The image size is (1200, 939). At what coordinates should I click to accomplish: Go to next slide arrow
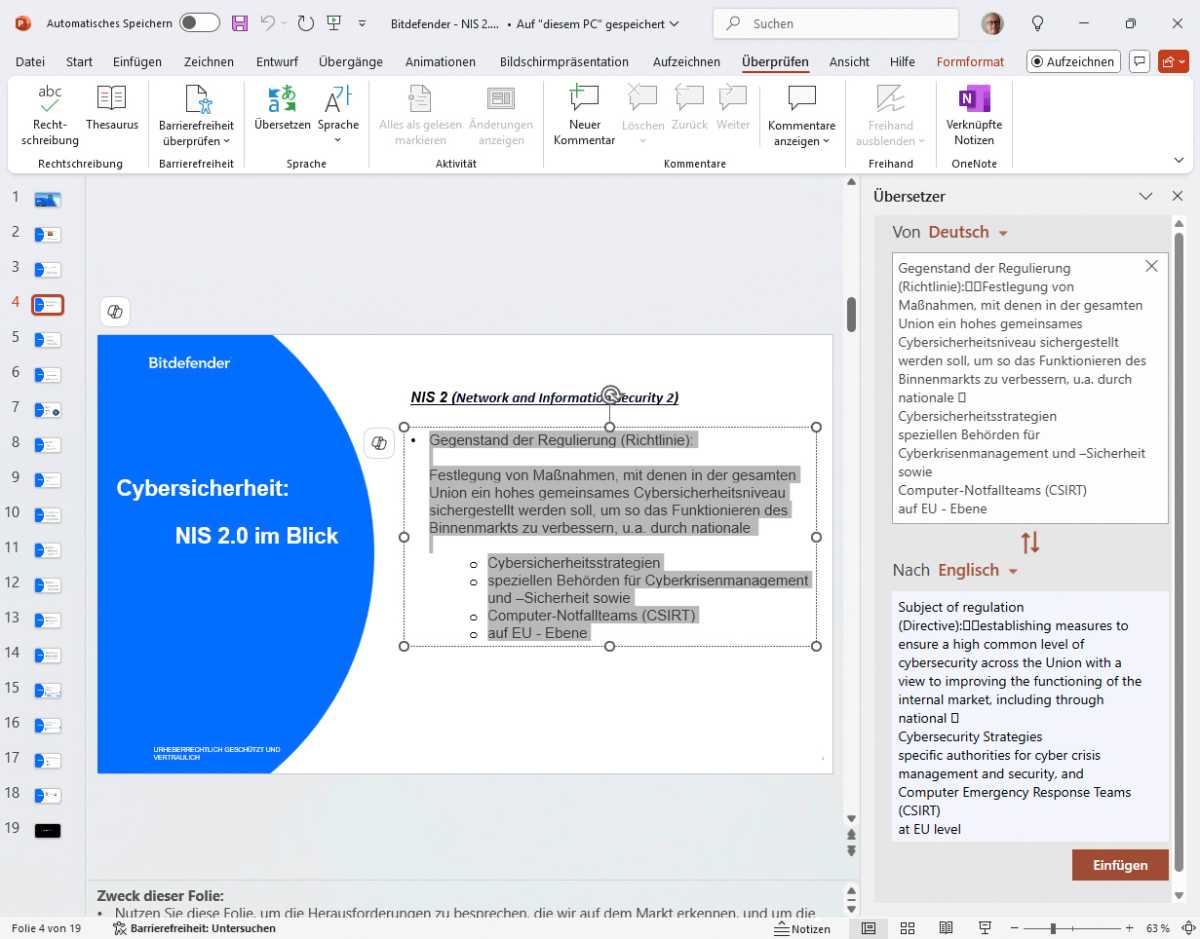tap(851, 851)
